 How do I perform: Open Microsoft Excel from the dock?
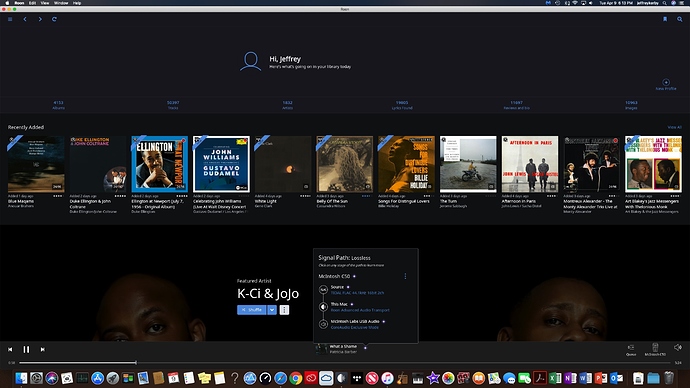(555, 378)
